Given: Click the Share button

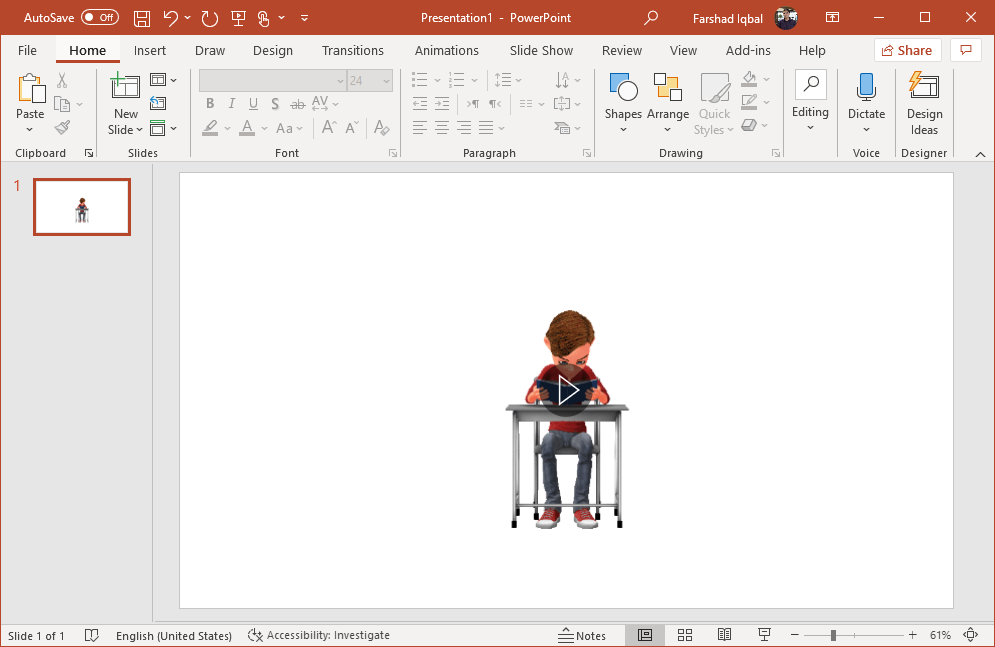Looking at the screenshot, I should click(907, 50).
